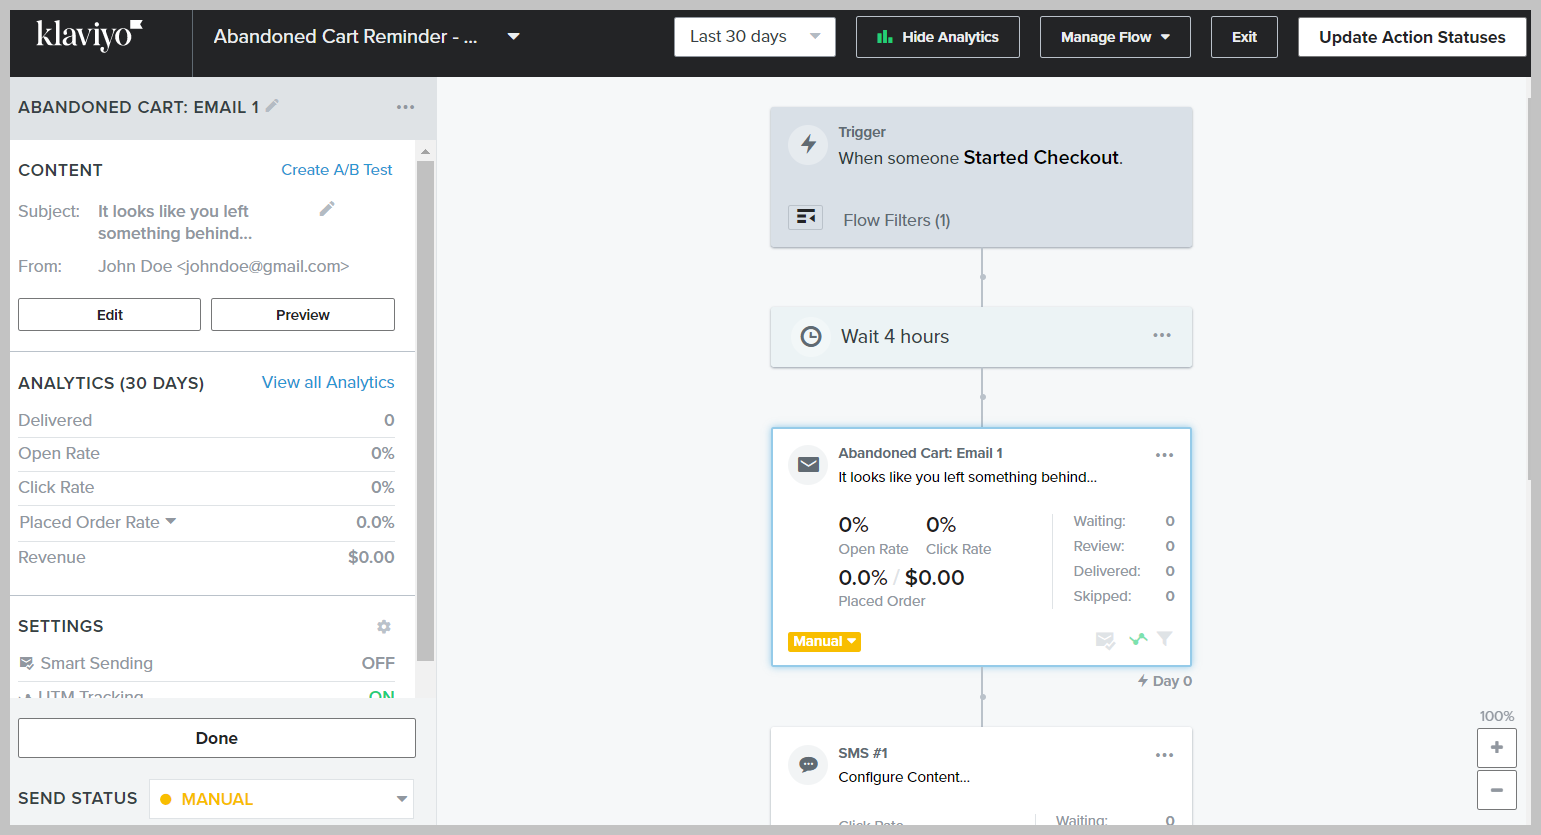1541x835 pixels.
Task: Open the flow name dropdown arrow
Action: (x=514, y=36)
